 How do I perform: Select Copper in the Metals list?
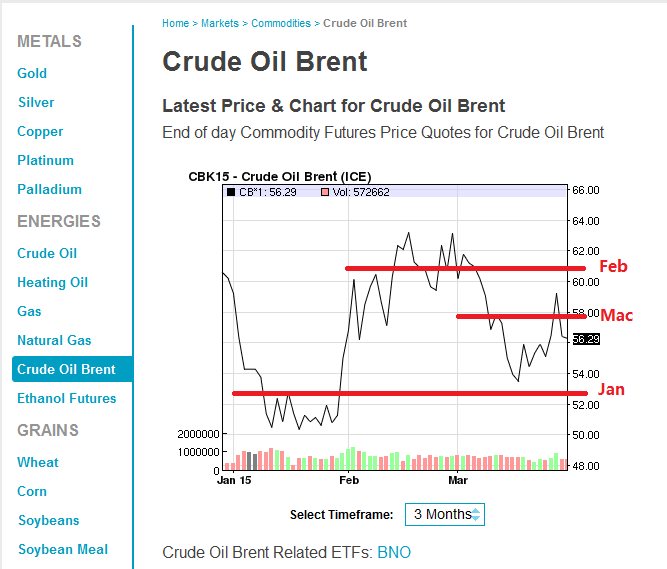point(40,131)
